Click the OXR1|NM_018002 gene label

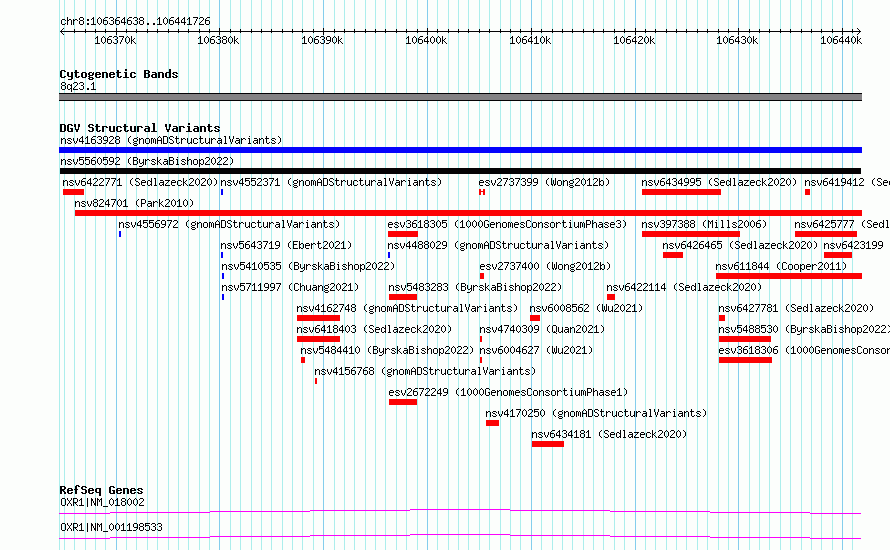[102, 502]
